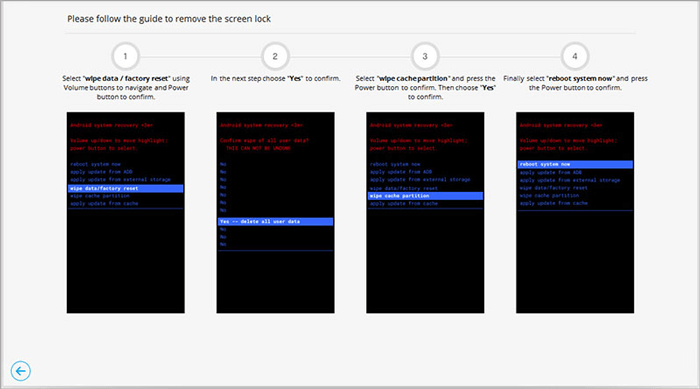Image resolution: width=700 pixels, height=389 pixels.
Task: Click the heading 'Please follow the guide to remove the screen lock'
Action: [169, 19]
